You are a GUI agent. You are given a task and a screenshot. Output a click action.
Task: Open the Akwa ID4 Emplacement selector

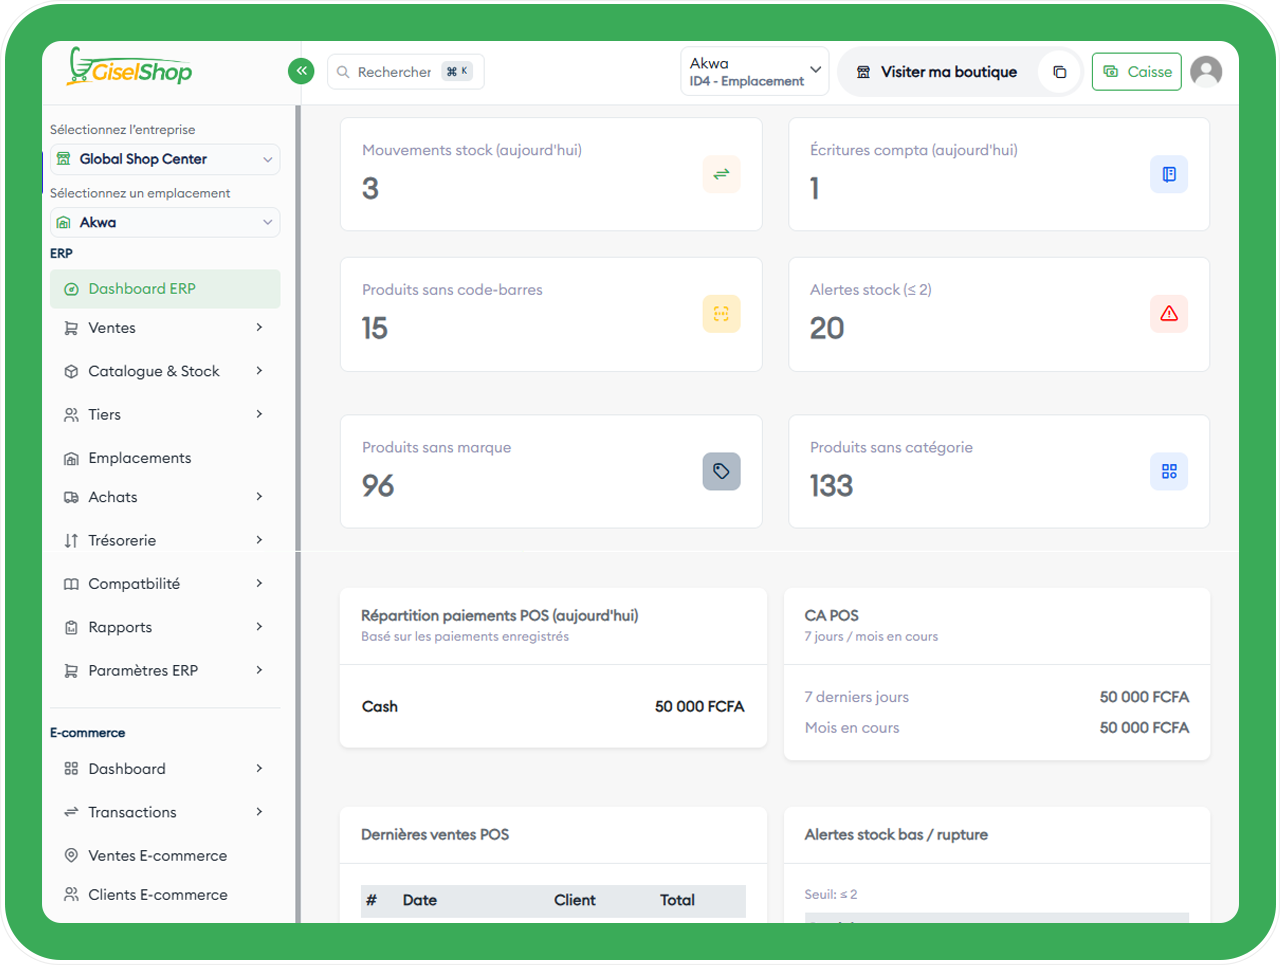click(x=754, y=72)
